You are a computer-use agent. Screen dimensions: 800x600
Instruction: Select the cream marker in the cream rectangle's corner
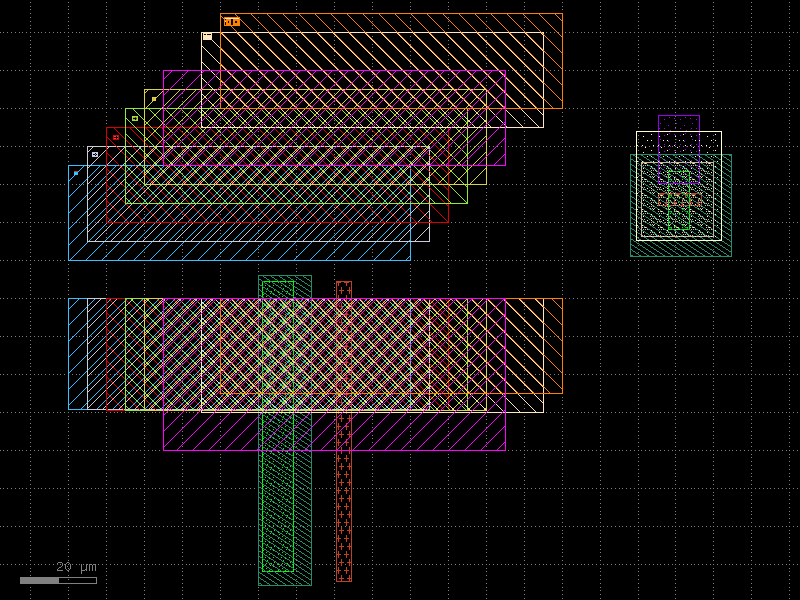click(207, 36)
